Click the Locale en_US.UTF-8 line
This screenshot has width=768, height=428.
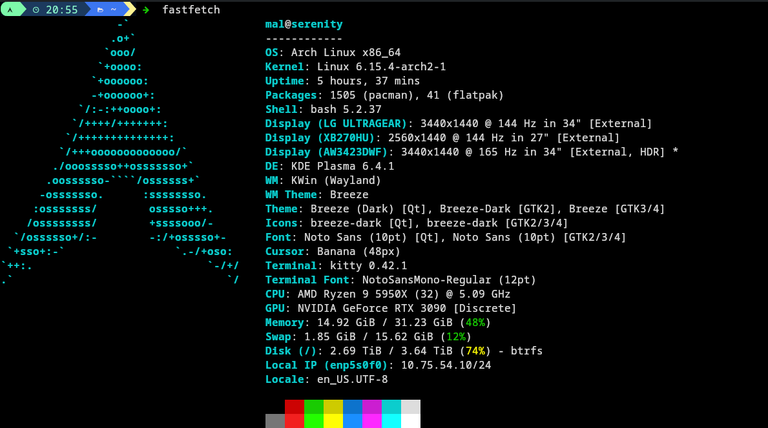click(326, 379)
